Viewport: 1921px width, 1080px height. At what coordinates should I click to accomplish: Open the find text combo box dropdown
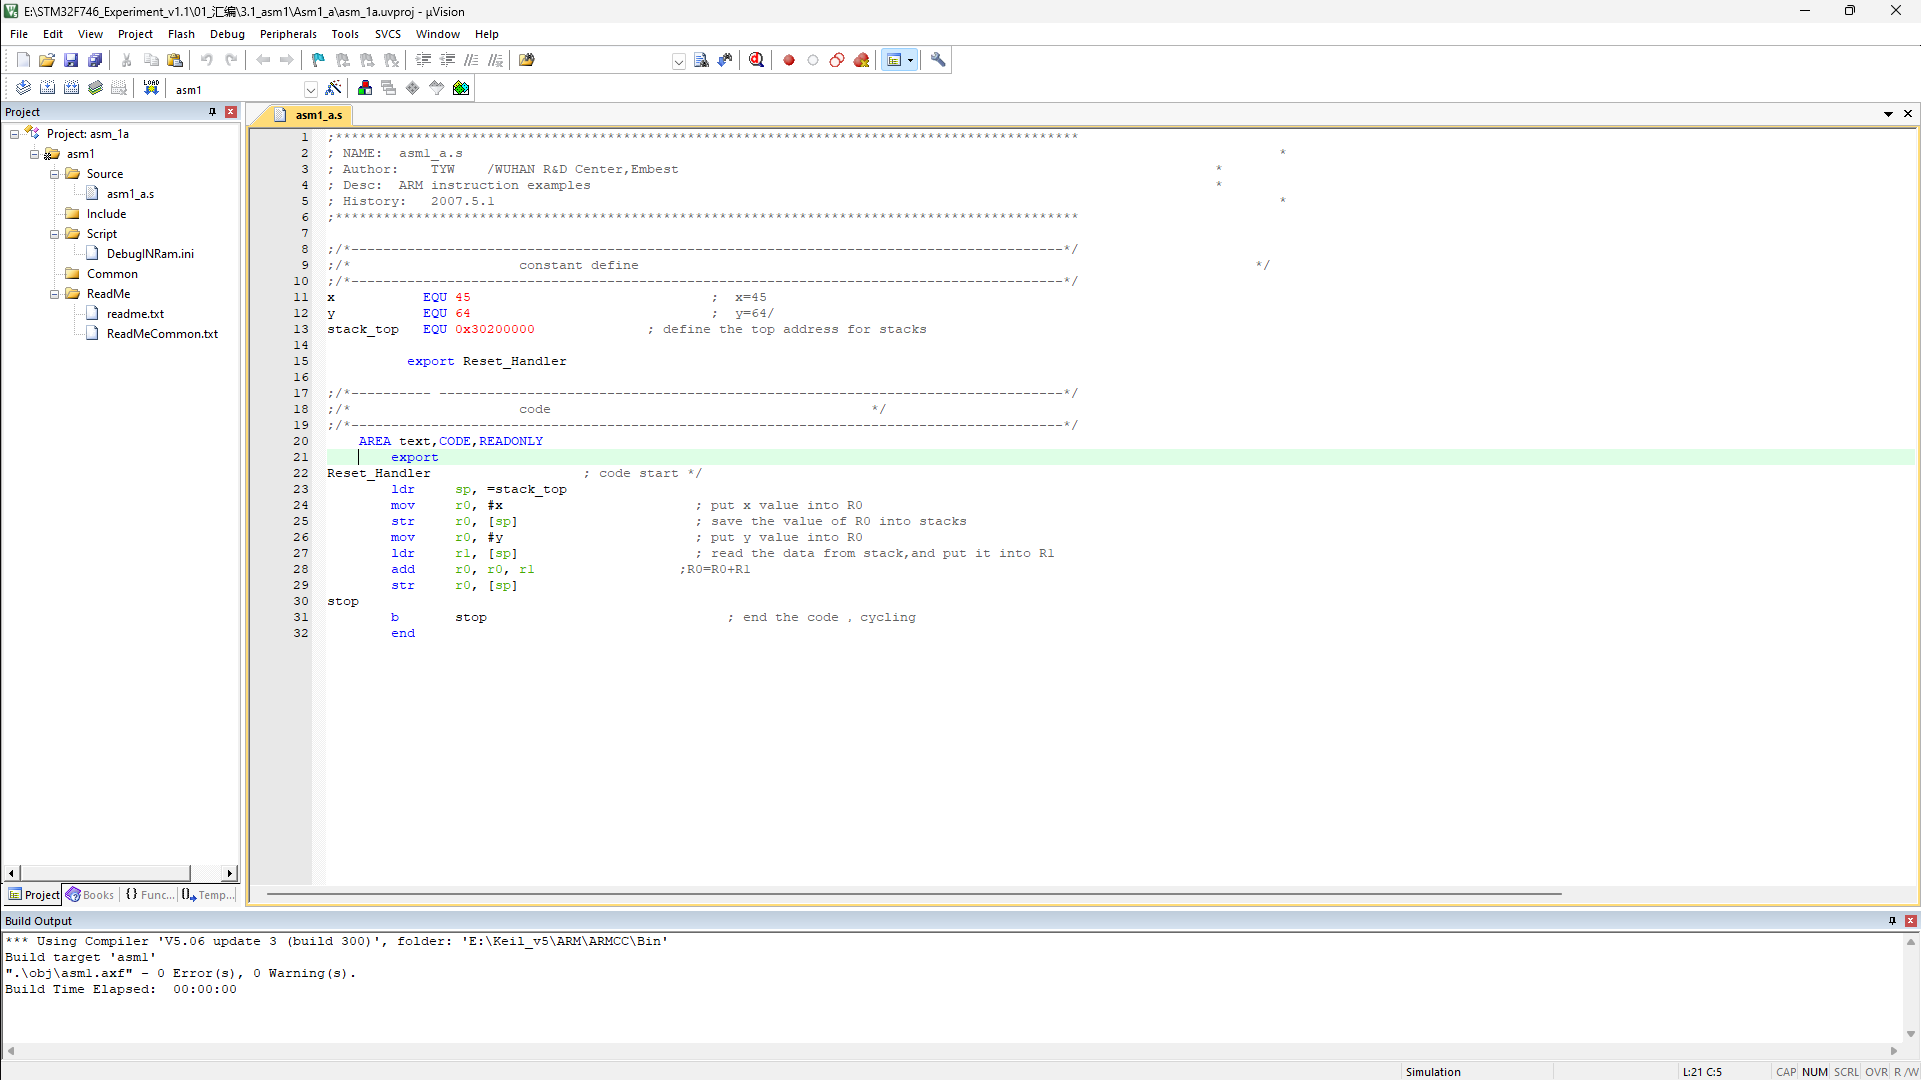tap(679, 61)
